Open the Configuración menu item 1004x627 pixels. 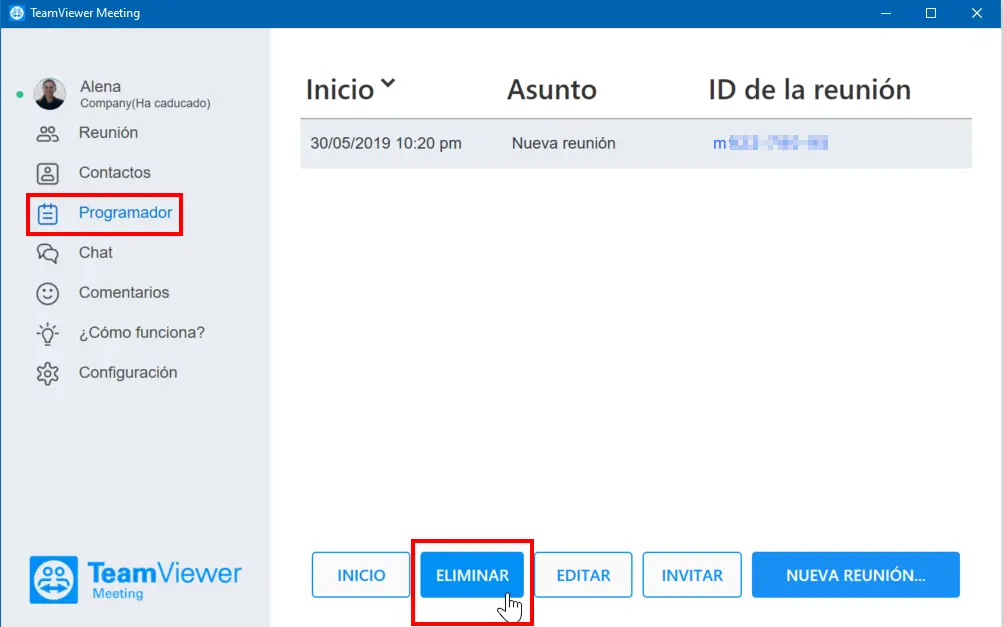[127, 373]
